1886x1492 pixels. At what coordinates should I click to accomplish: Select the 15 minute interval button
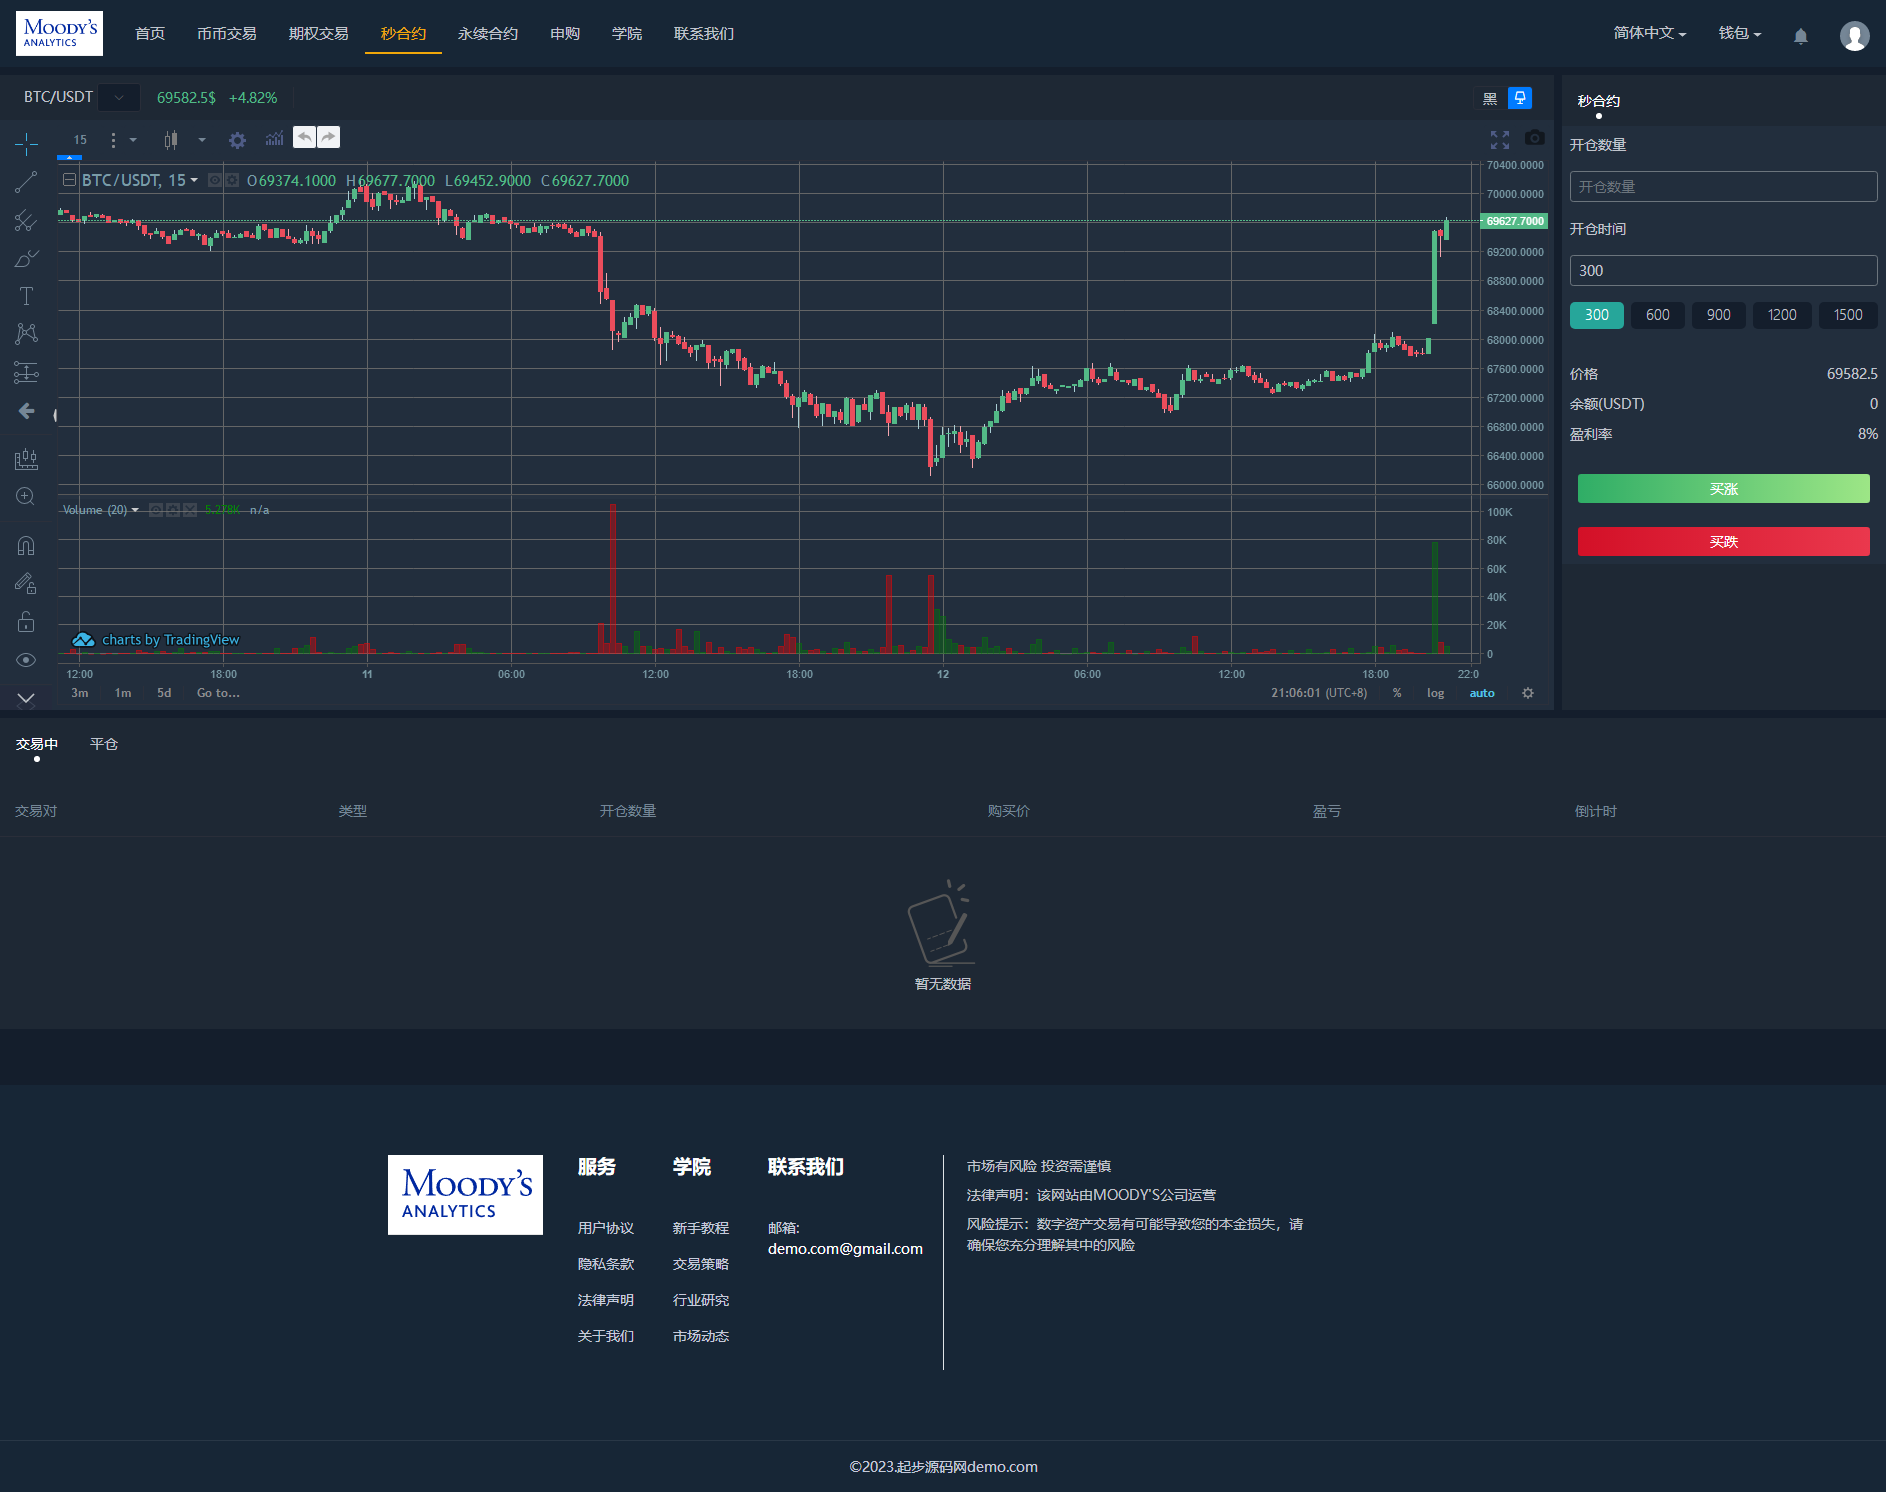pyautogui.click(x=80, y=140)
